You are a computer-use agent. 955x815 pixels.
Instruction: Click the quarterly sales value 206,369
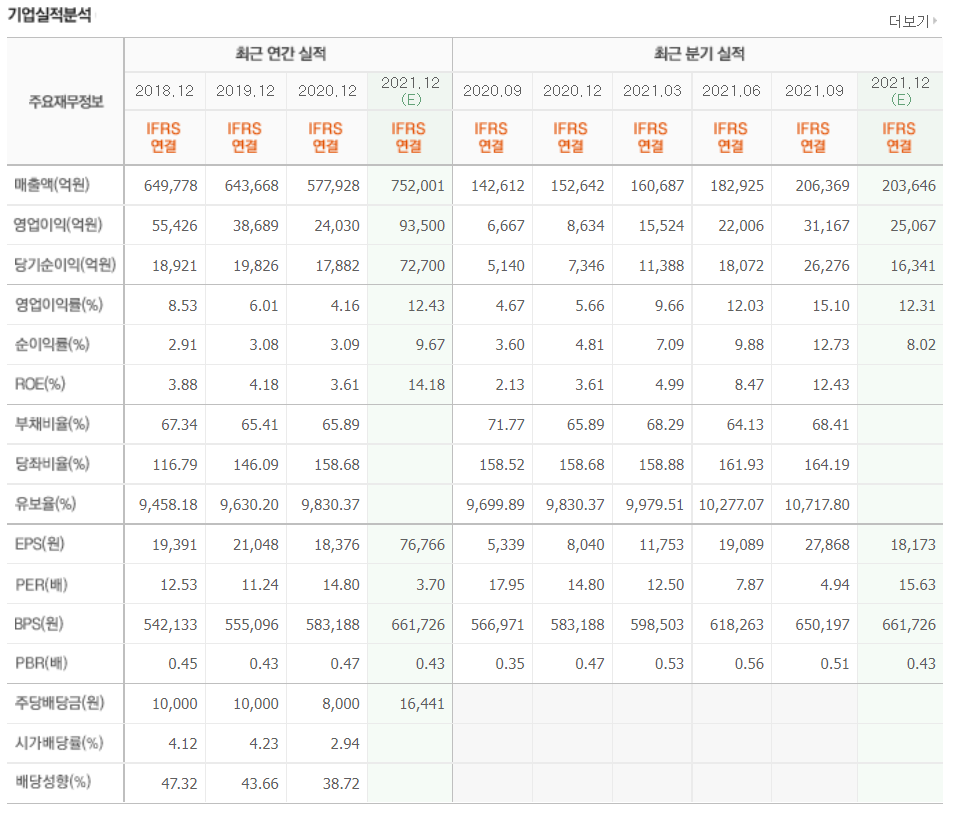pos(822,186)
